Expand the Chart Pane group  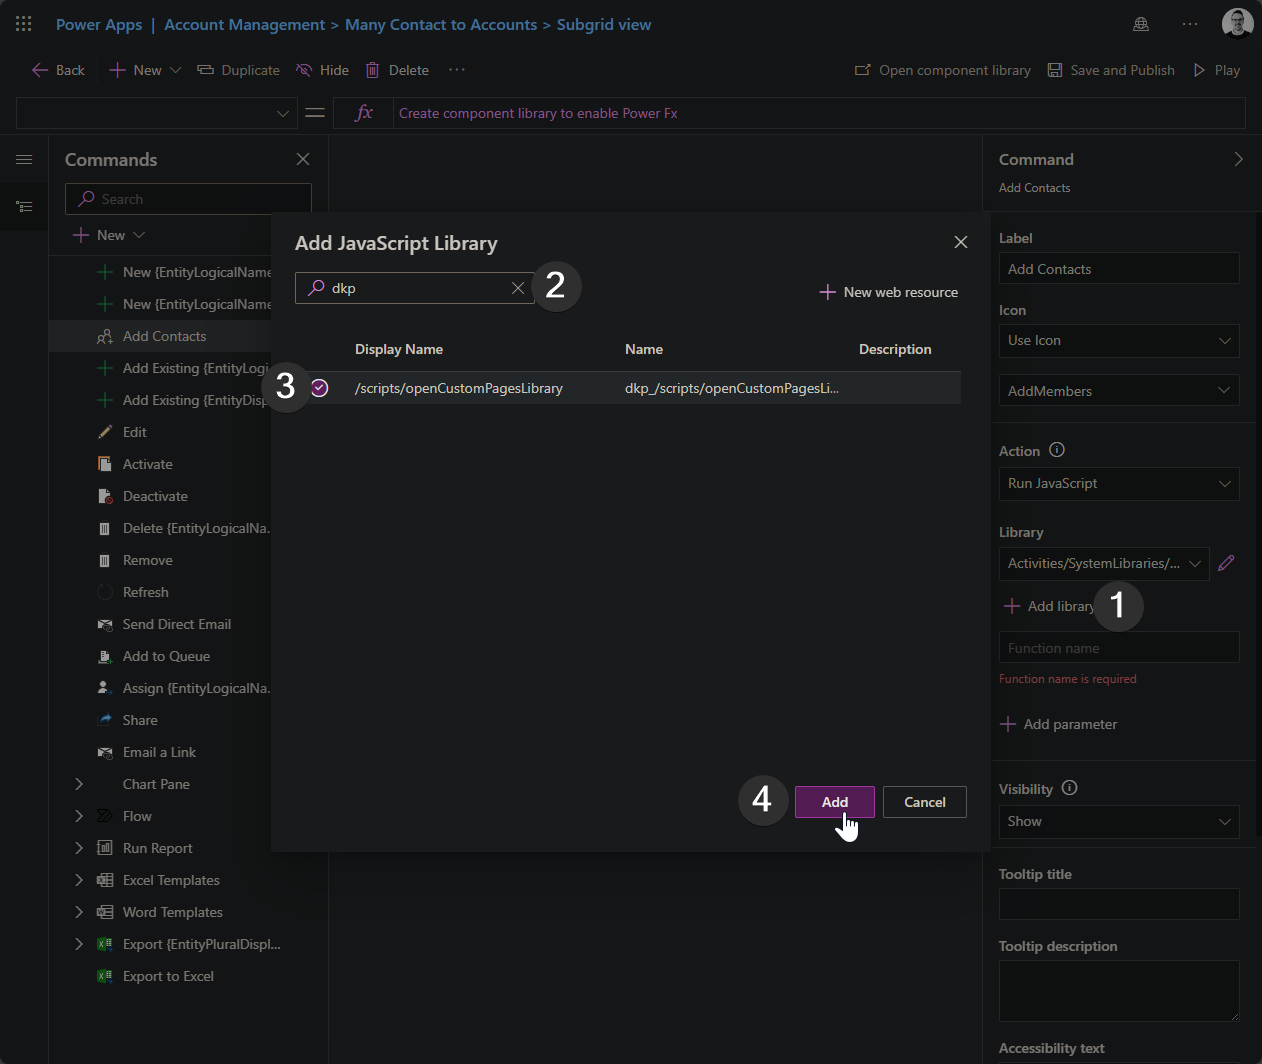[x=79, y=784]
